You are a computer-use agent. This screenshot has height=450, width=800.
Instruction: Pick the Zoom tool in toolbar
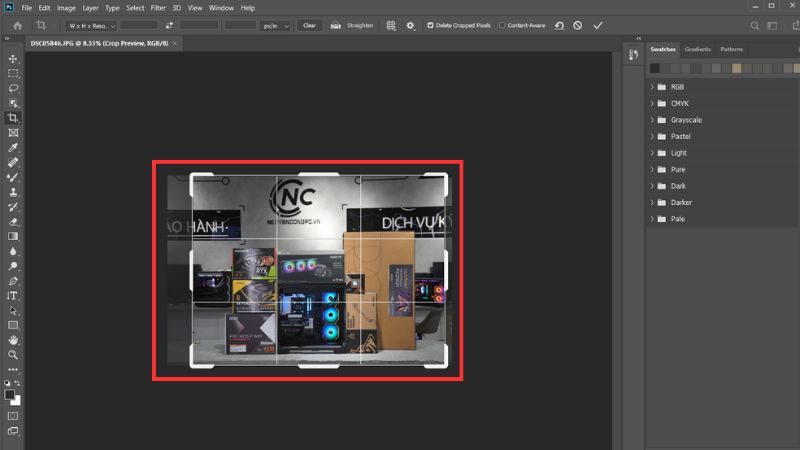click(13, 354)
